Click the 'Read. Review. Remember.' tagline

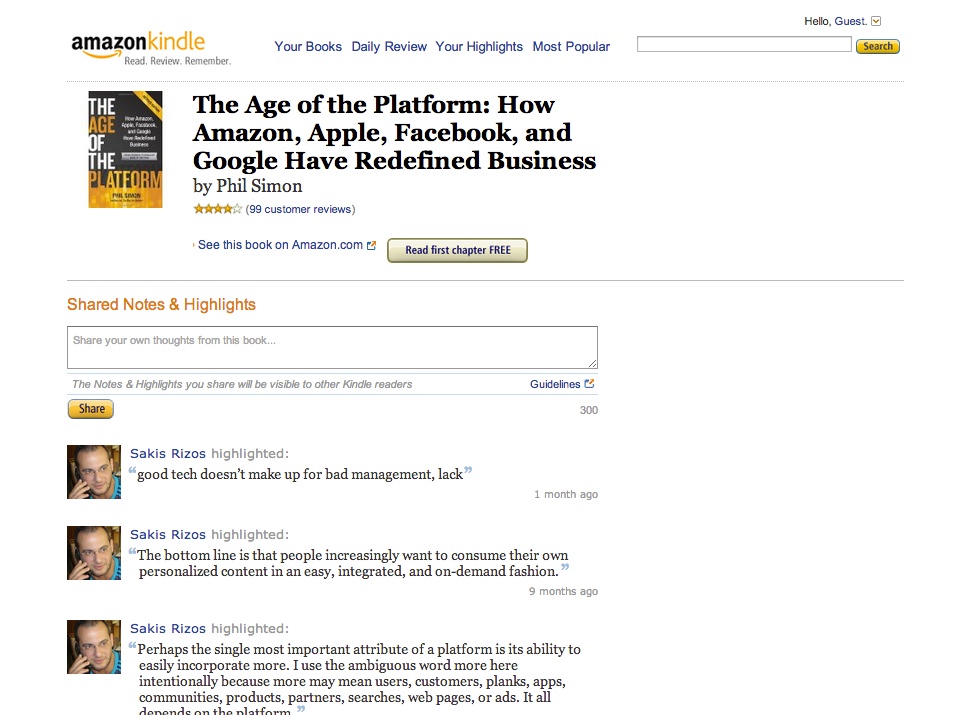[178, 61]
